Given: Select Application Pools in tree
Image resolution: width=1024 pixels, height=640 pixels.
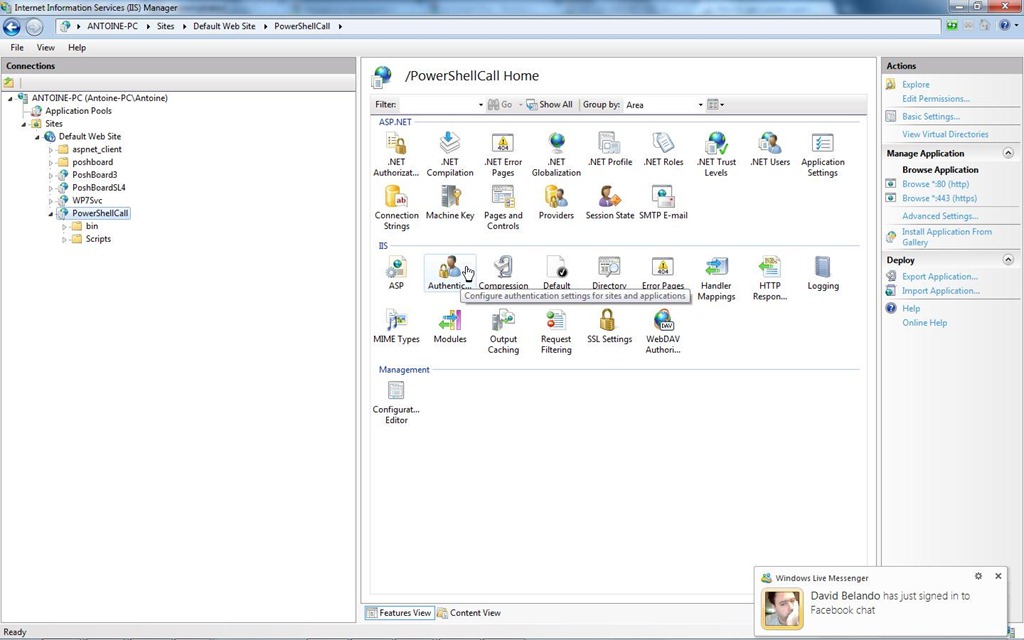Looking at the screenshot, I should coord(78,111).
